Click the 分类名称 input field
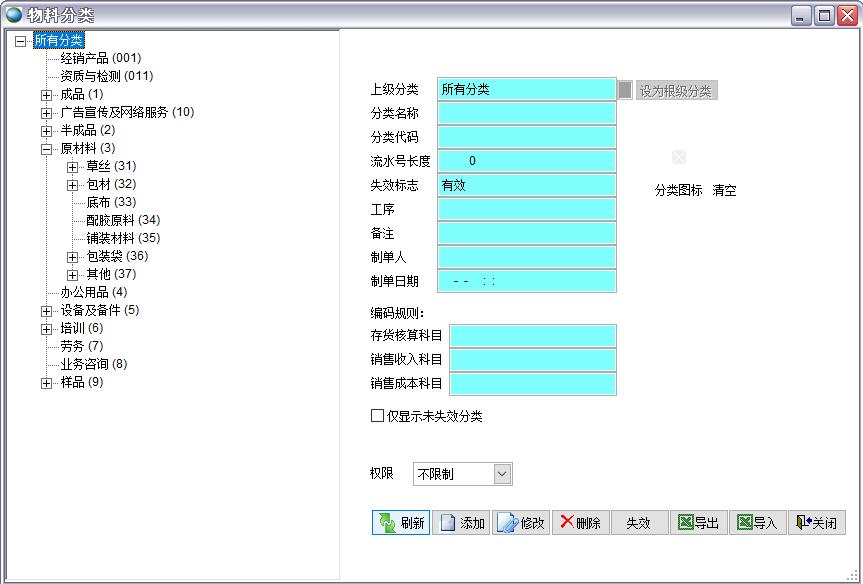The height and width of the screenshot is (584, 863). tap(526, 113)
